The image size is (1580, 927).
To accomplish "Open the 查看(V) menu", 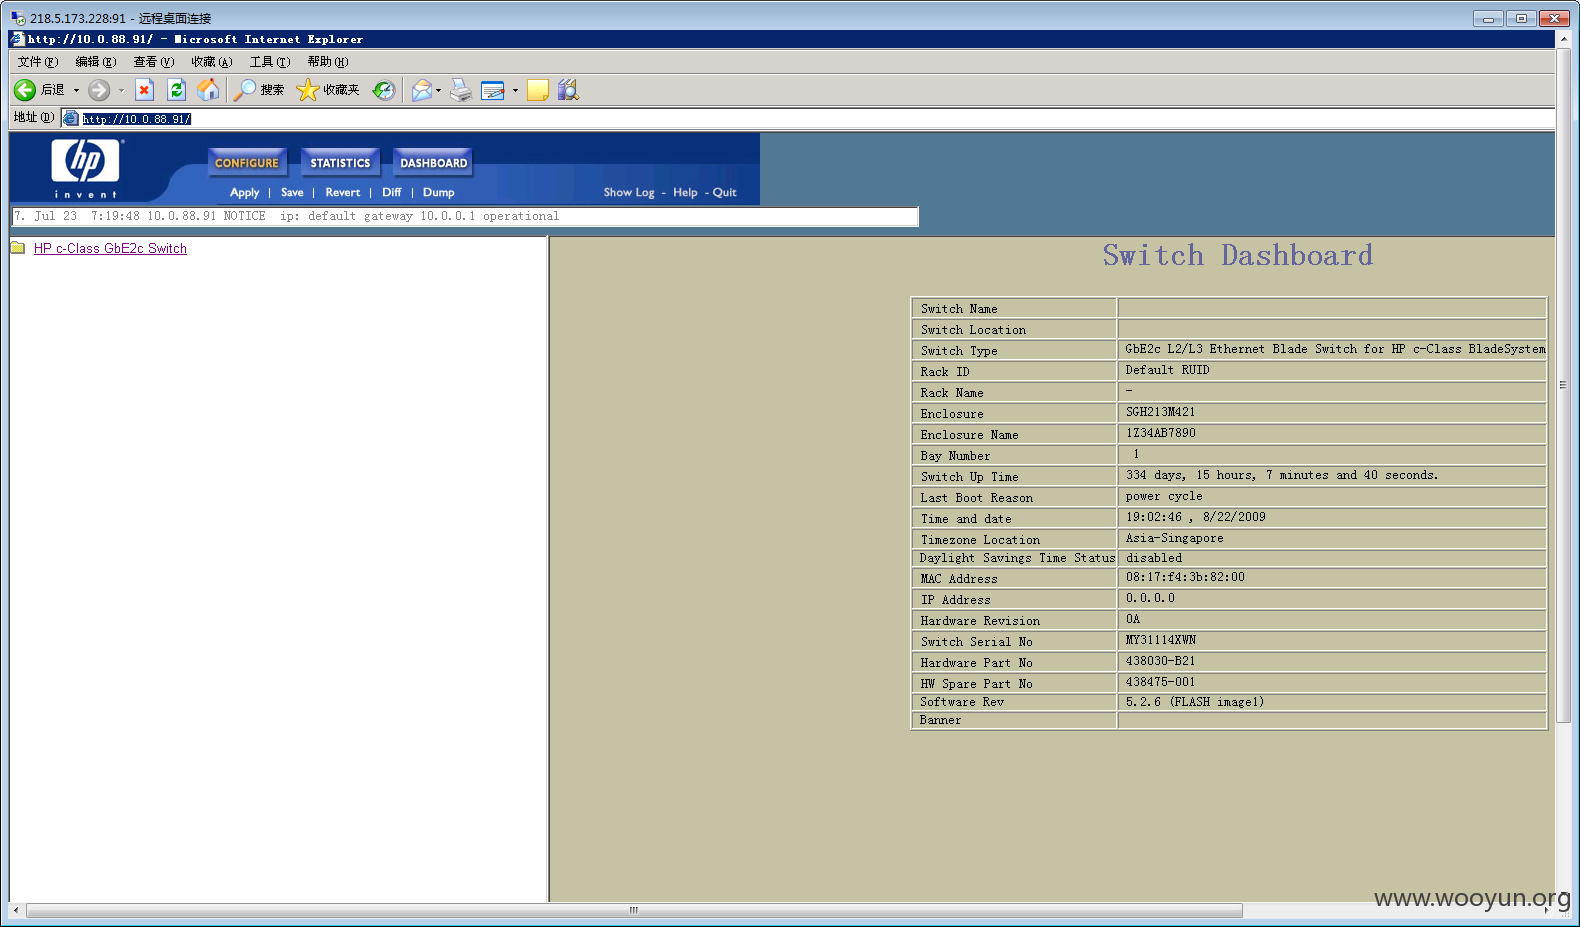I will click(x=154, y=62).
